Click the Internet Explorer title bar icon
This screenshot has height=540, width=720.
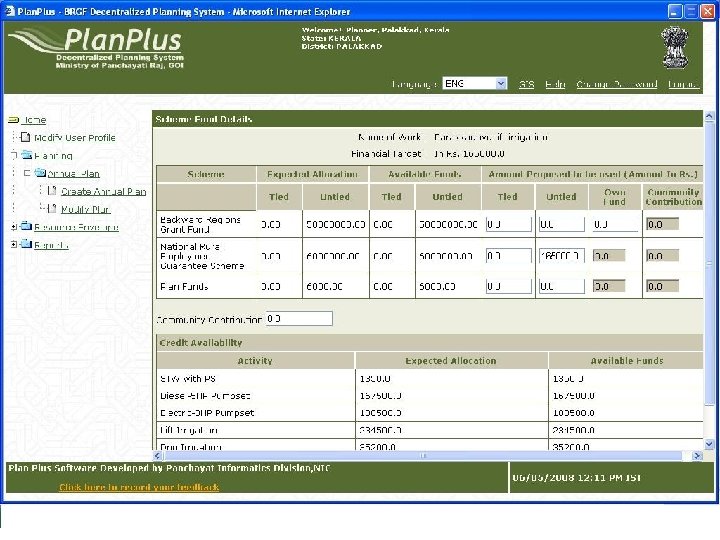coord(9,11)
